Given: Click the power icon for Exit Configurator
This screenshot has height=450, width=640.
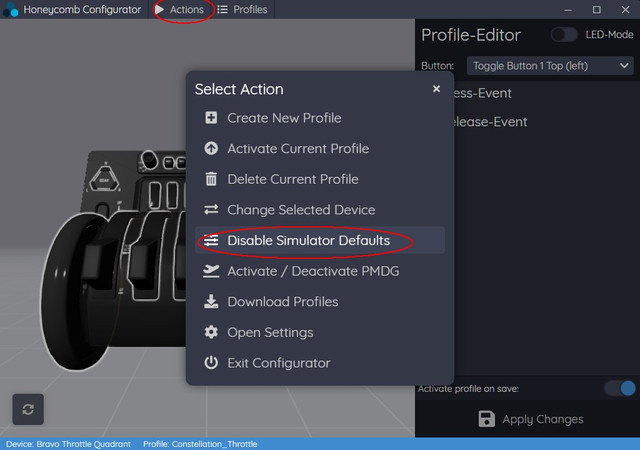Looking at the screenshot, I should 211,363.
